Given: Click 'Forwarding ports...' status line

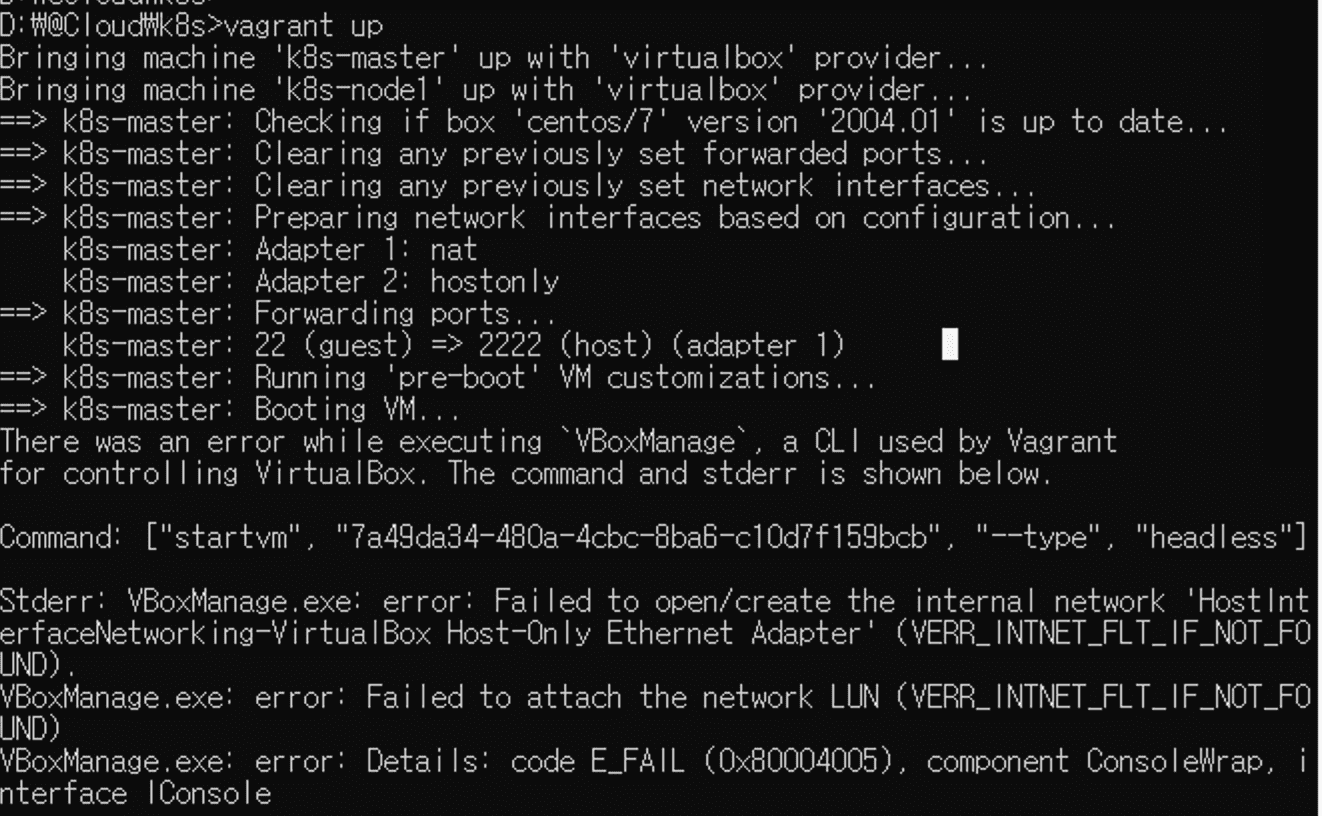Looking at the screenshot, I should 405,313.
